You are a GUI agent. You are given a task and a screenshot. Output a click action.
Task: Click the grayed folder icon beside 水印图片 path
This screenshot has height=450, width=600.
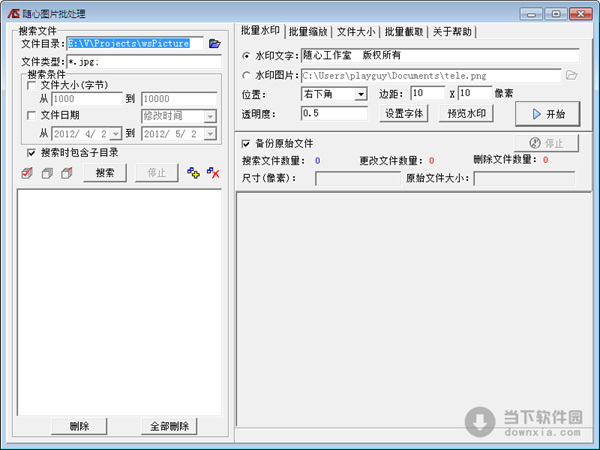572,75
